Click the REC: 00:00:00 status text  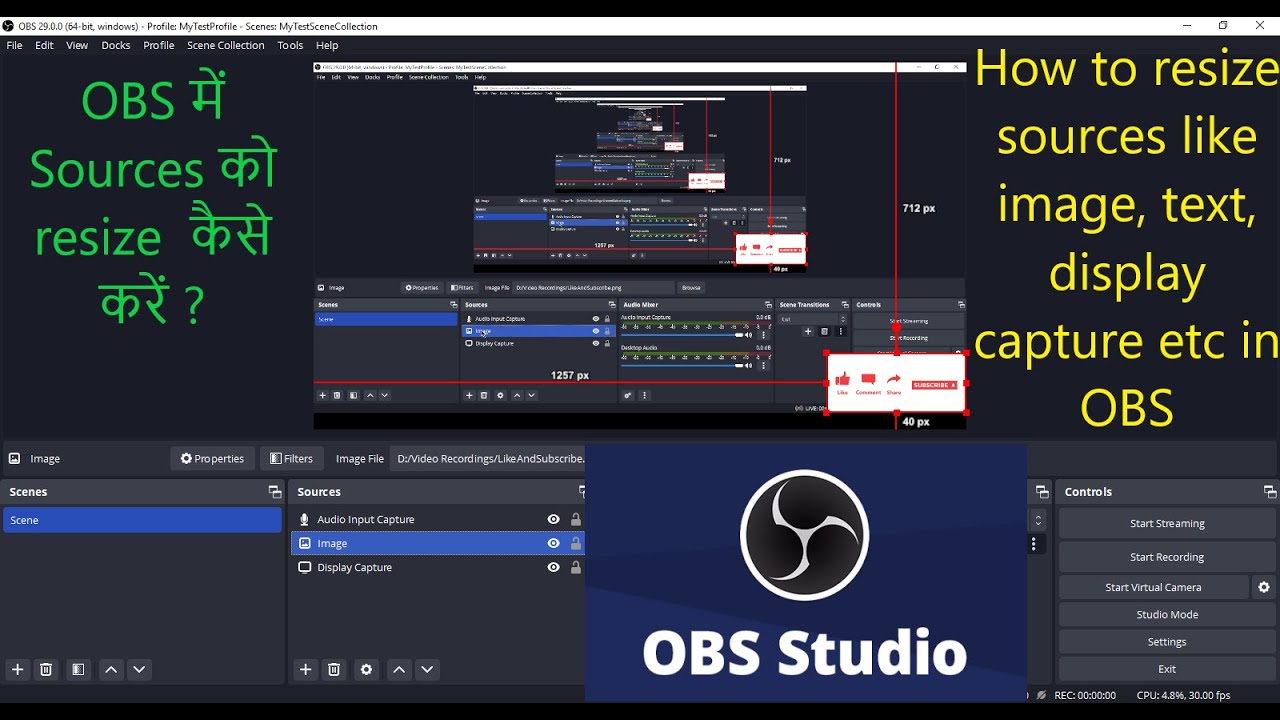[1085, 695]
